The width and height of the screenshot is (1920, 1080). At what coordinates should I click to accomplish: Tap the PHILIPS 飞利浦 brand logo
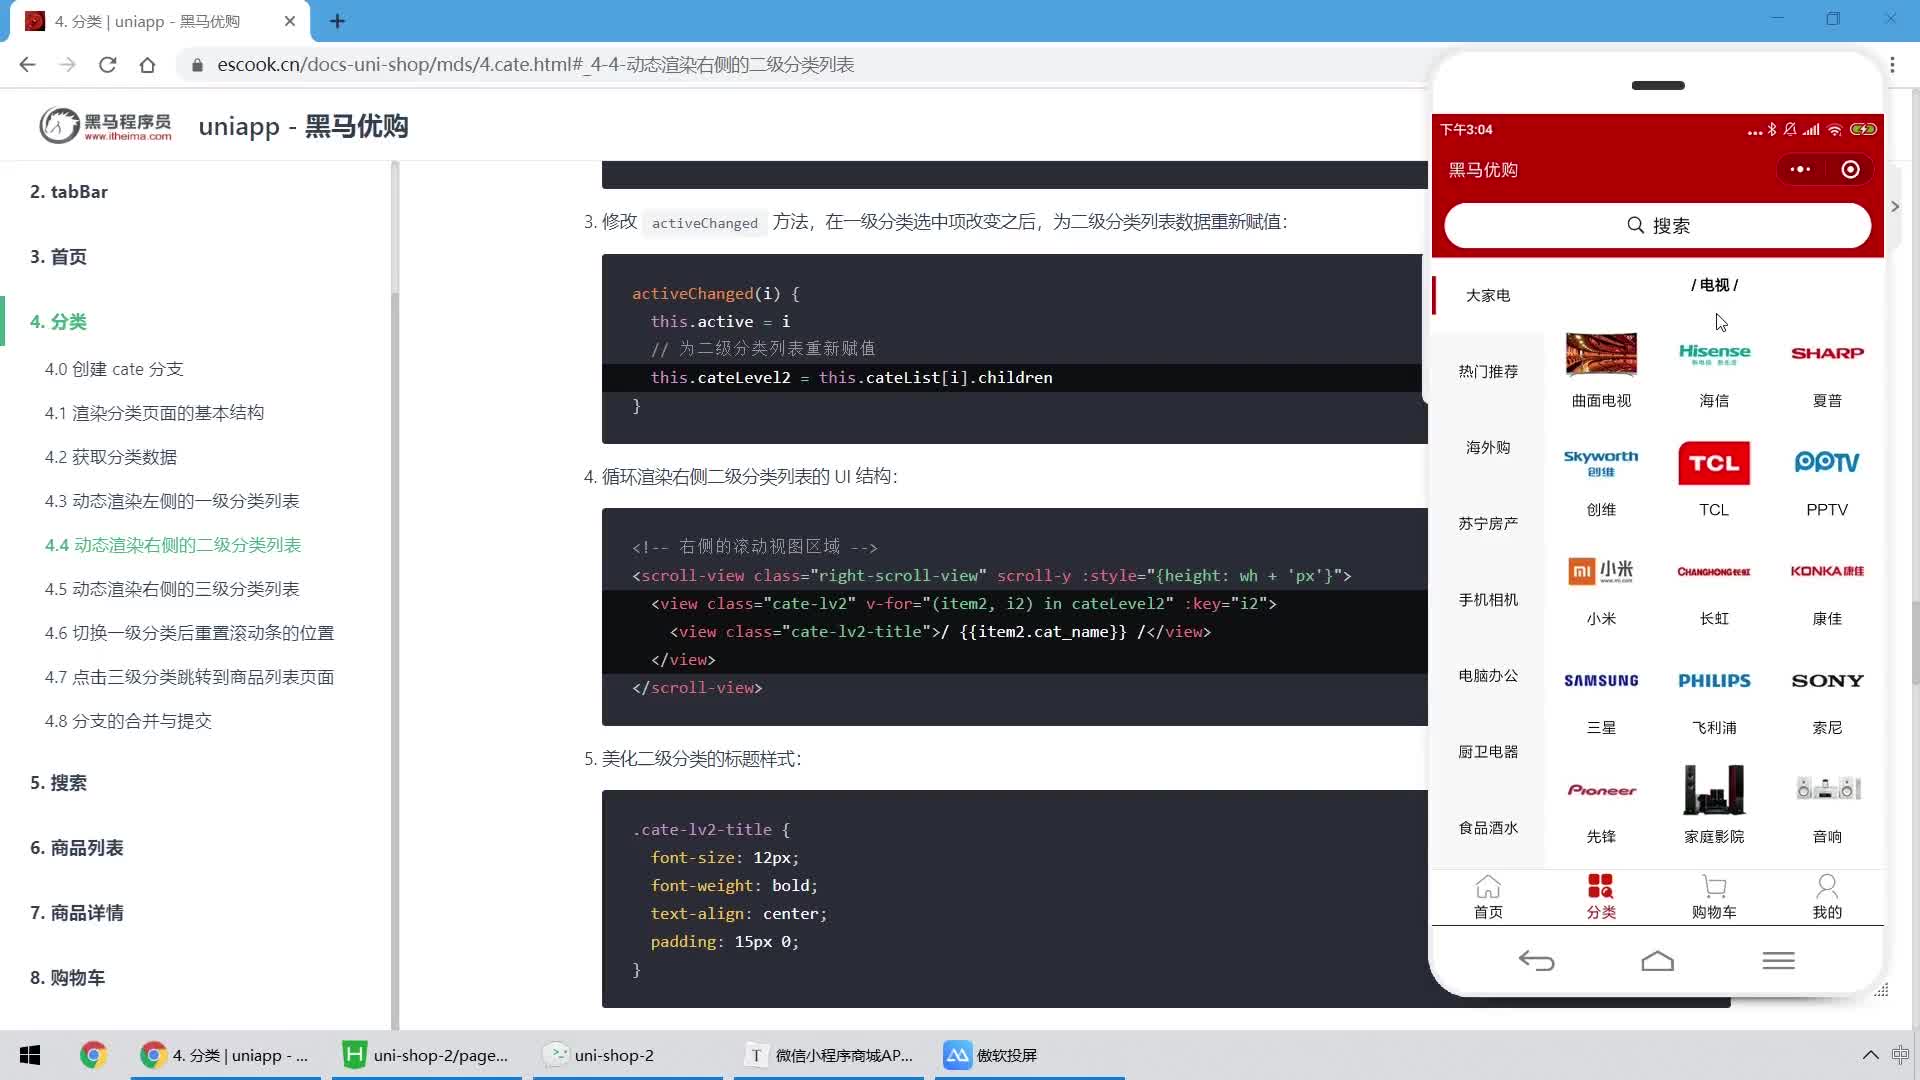[1714, 681]
